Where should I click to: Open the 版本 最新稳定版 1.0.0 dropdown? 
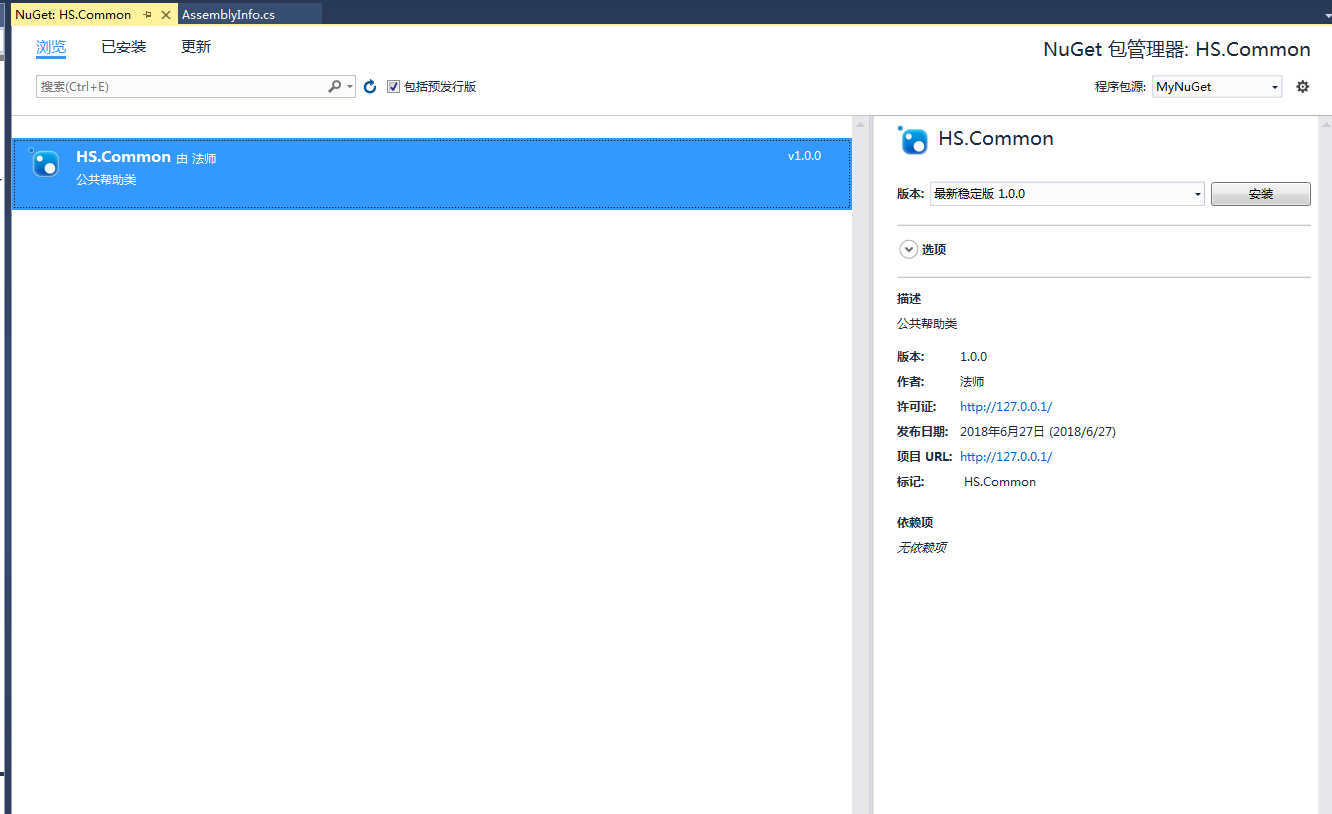pos(1067,194)
